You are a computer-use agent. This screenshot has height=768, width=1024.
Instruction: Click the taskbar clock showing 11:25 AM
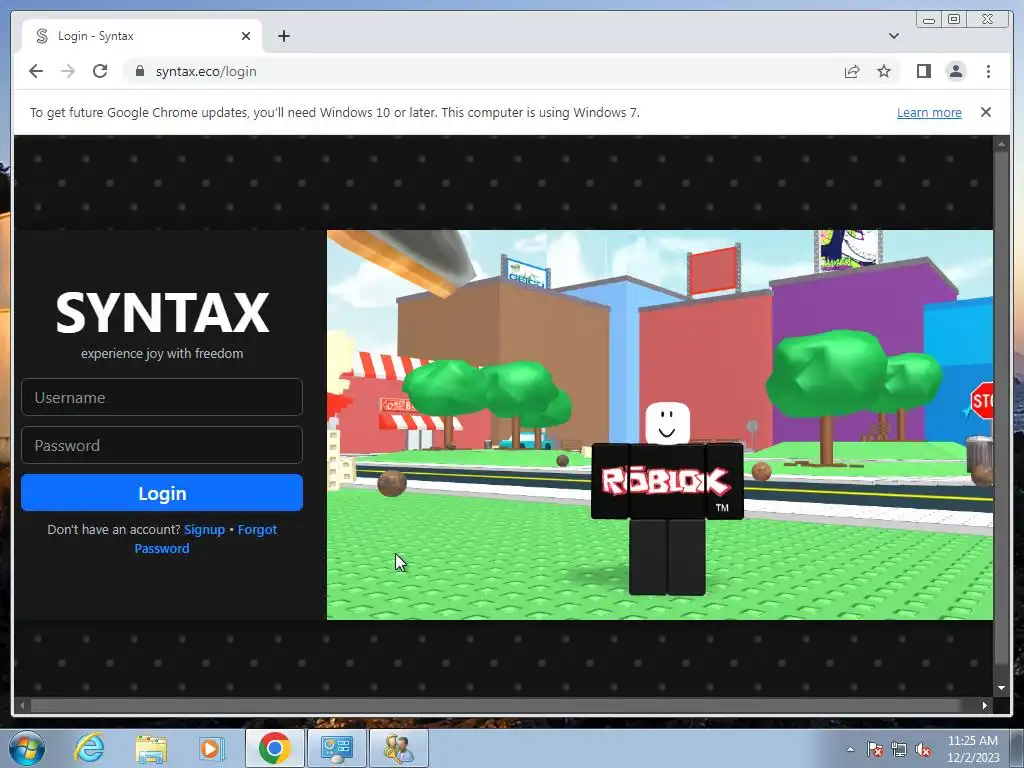point(973,749)
